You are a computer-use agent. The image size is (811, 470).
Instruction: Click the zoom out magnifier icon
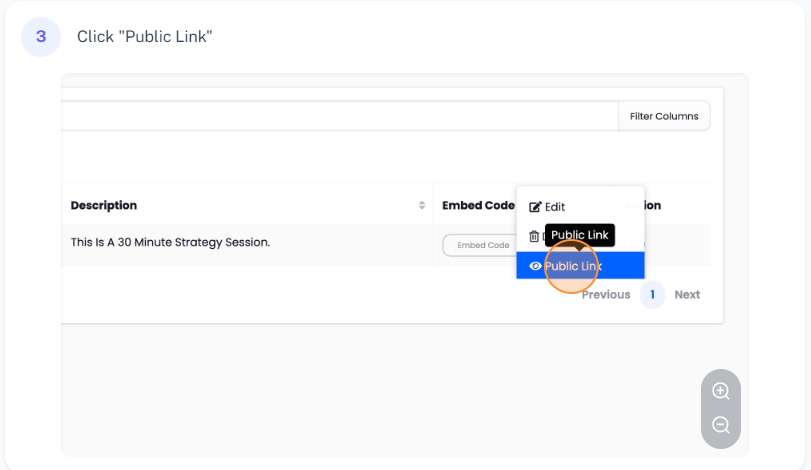coord(721,425)
